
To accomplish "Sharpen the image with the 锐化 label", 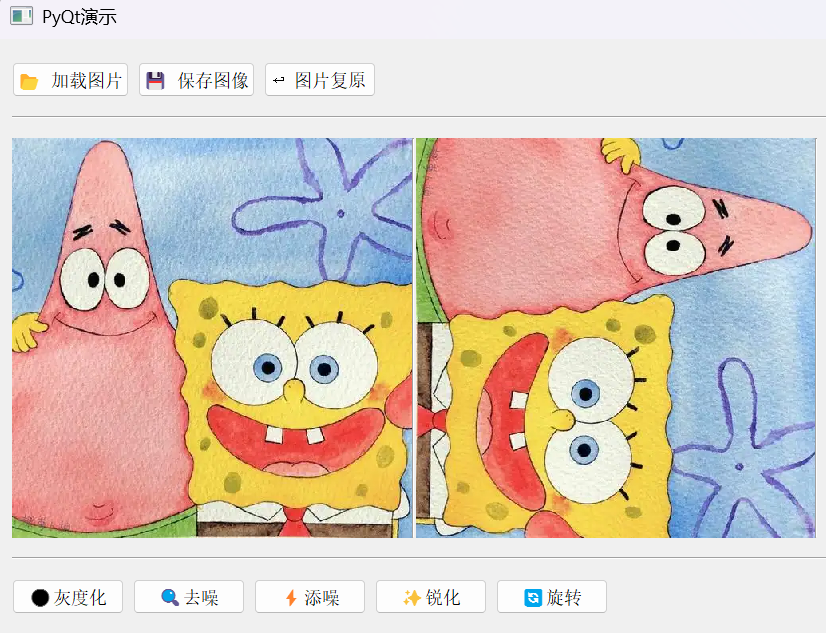I will pyautogui.click(x=443, y=598).
